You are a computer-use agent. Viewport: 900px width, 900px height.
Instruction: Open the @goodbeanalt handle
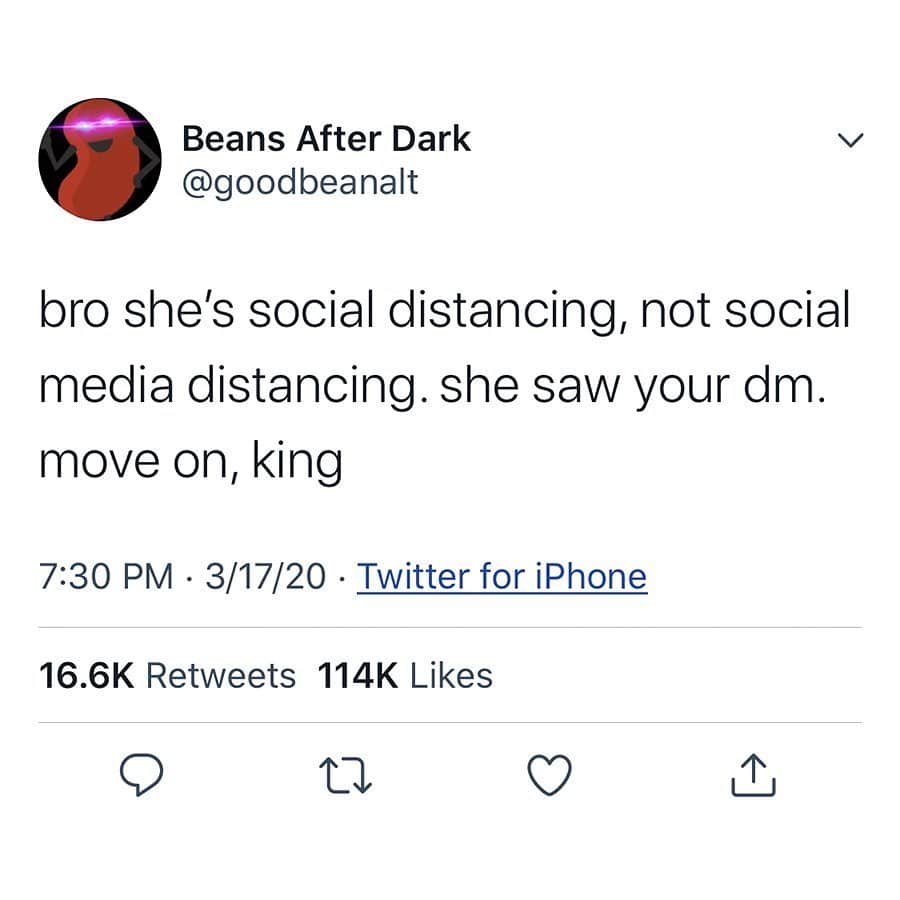(x=300, y=183)
